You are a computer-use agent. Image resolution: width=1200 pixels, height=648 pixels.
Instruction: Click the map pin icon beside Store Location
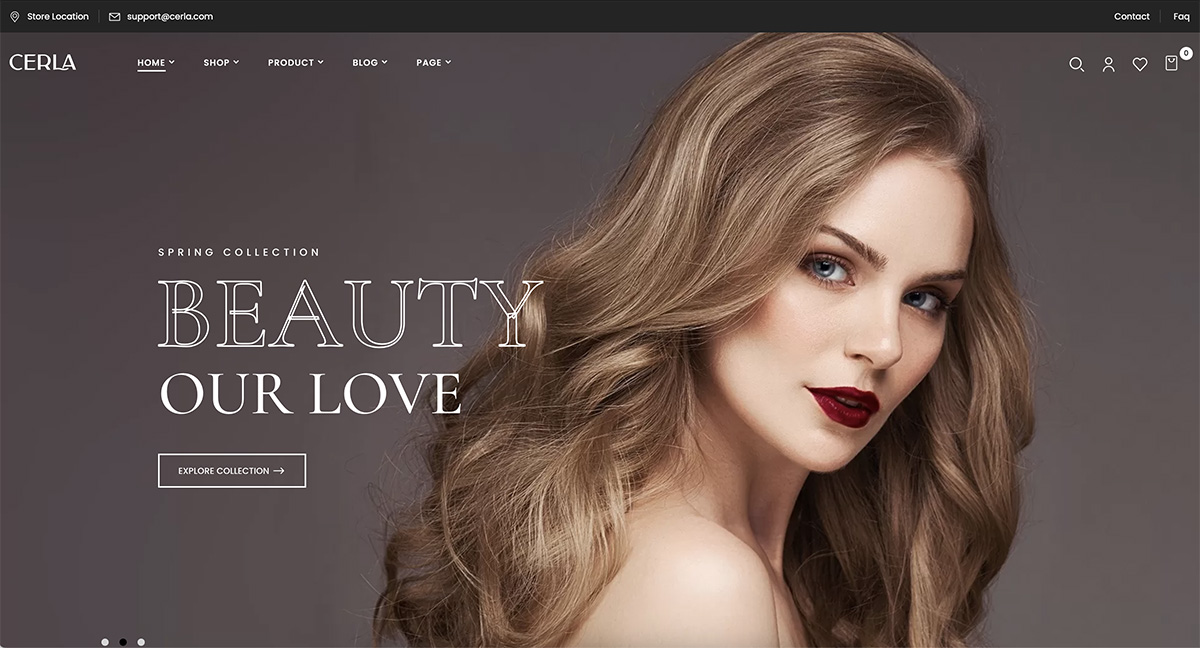pyautogui.click(x=14, y=16)
